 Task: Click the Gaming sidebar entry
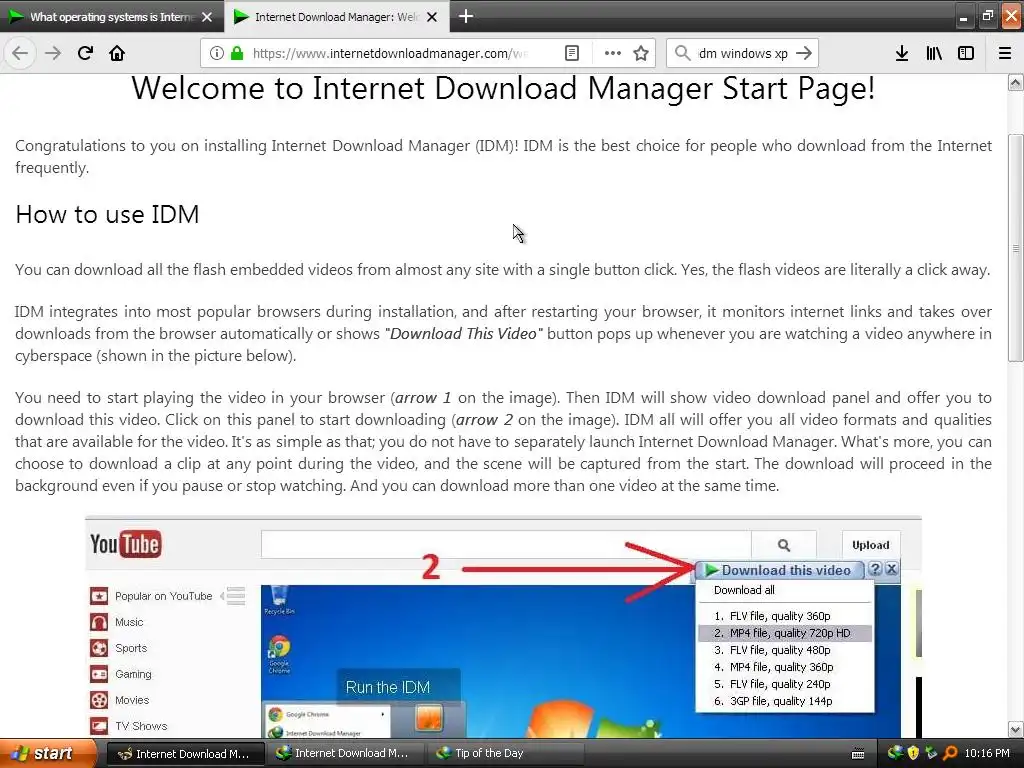(133, 674)
